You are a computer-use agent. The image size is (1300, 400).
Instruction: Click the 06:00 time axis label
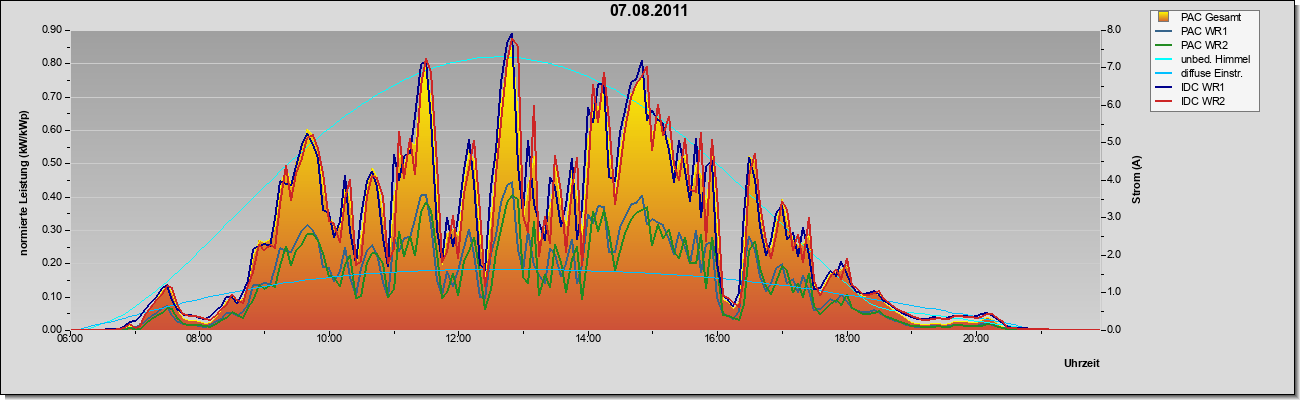tap(70, 339)
